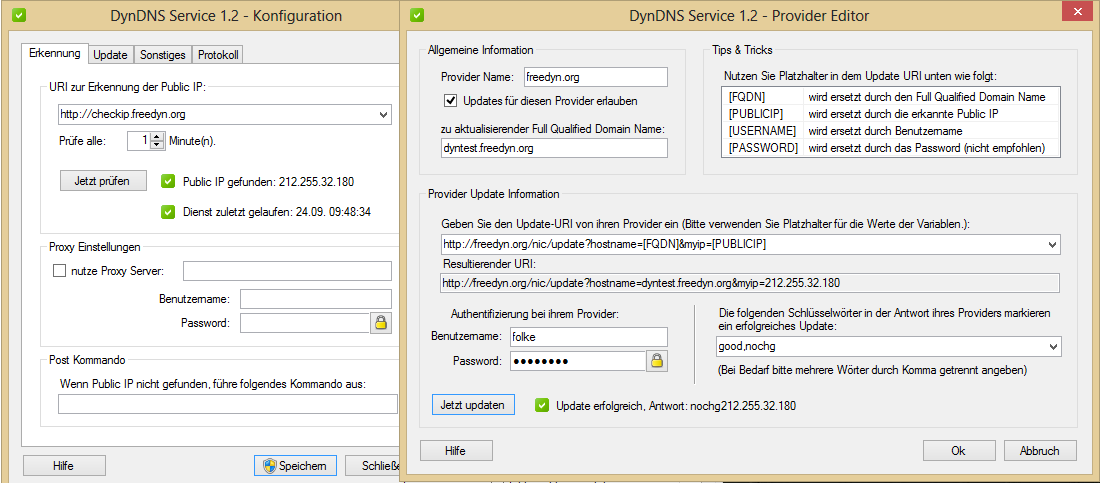Switch to the Update tab

pos(110,55)
